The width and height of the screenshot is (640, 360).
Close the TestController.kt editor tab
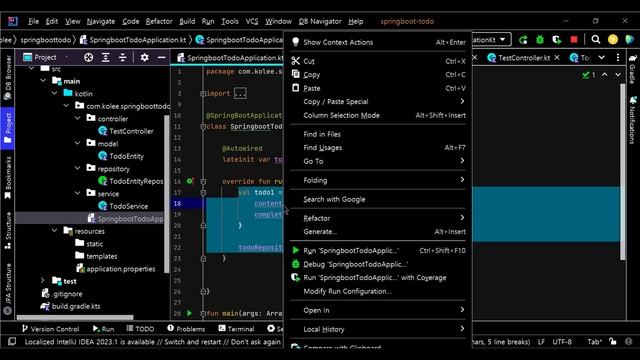[557, 58]
